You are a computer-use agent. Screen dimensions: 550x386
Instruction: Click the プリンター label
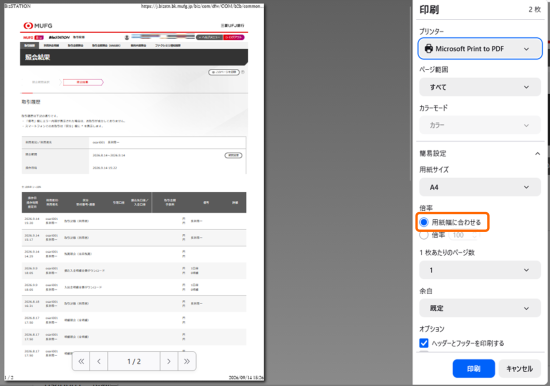pos(431,32)
